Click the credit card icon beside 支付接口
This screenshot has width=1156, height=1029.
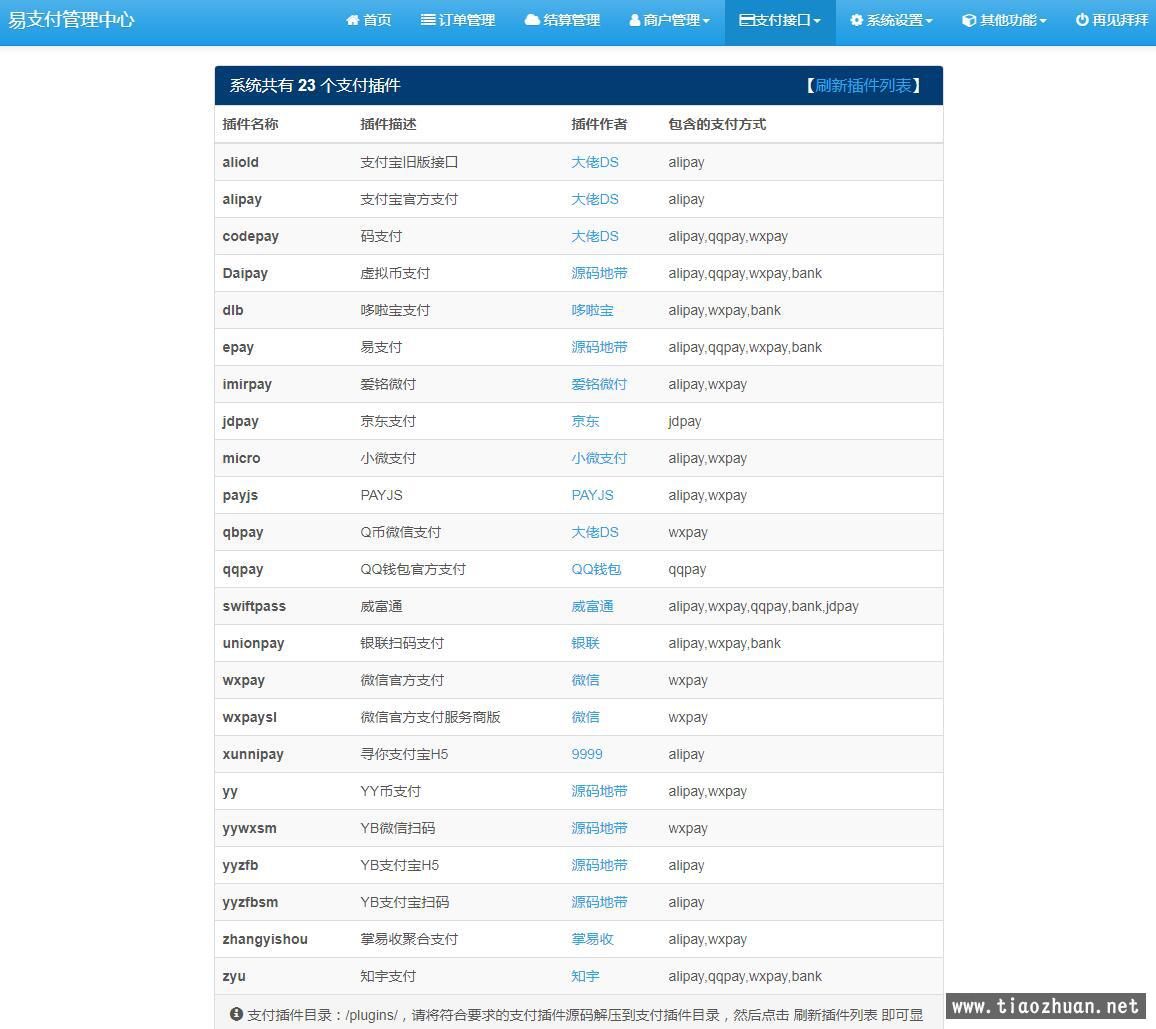pos(747,20)
